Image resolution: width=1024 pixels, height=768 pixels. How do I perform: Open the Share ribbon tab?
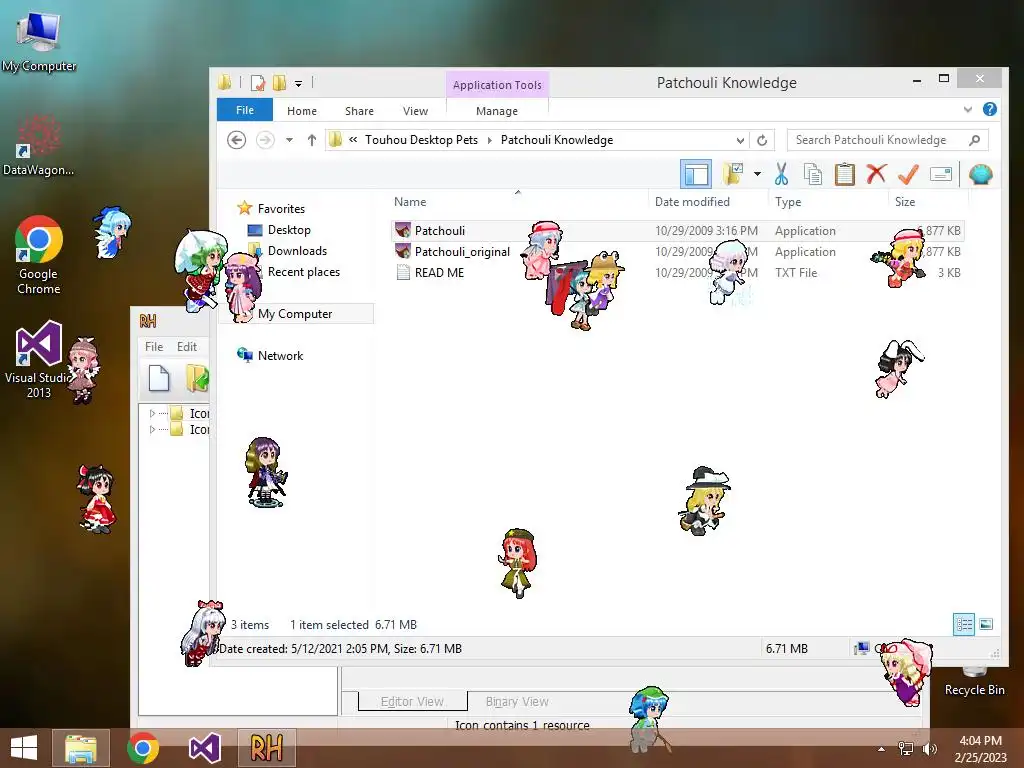pos(359,111)
